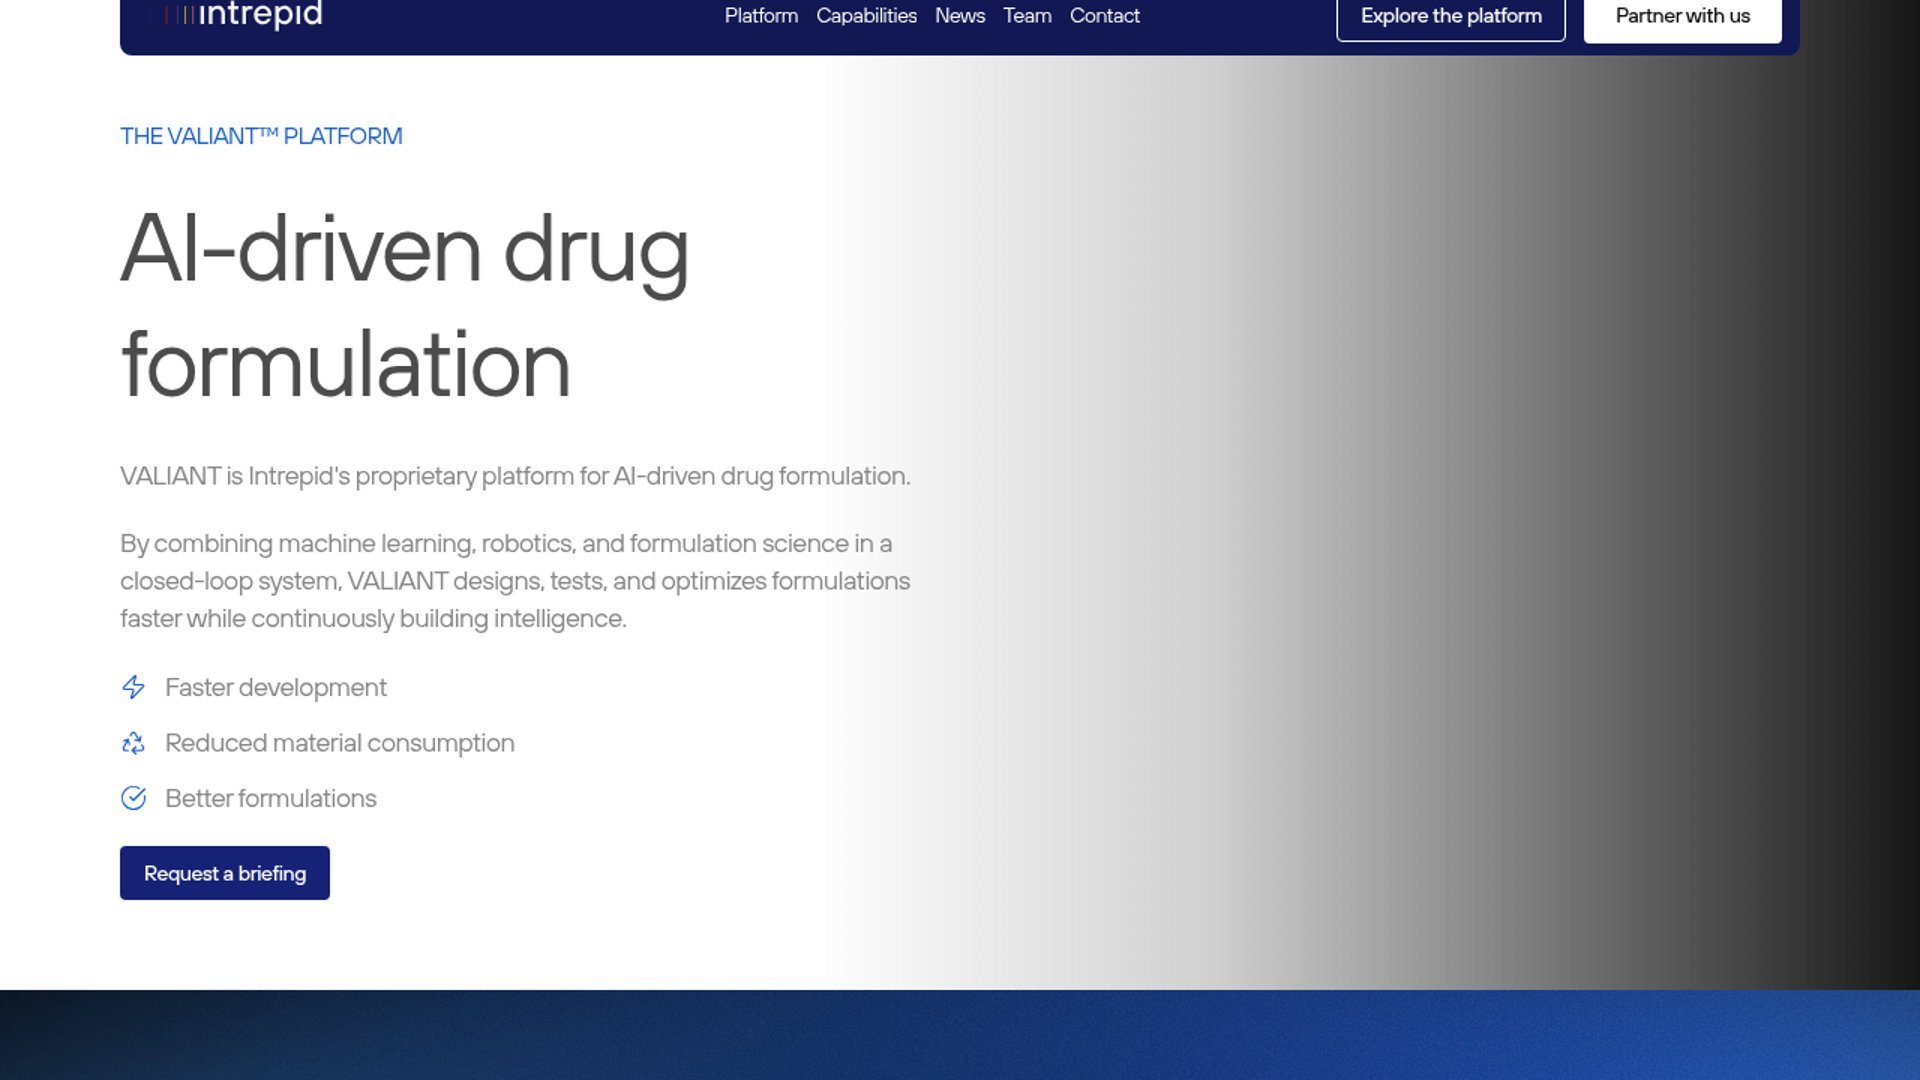The image size is (1920, 1080).
Task: Click the Better formulations text
Action: tap(271, 798)
